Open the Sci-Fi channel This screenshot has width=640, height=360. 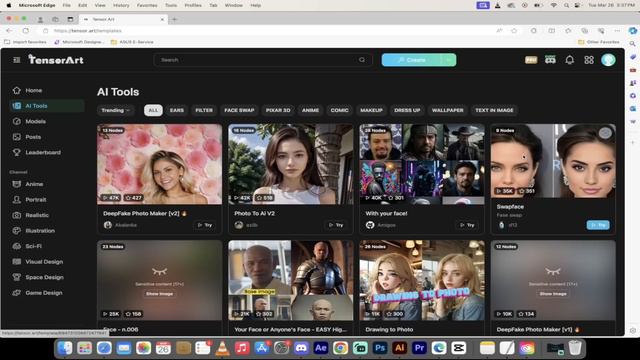click(x=33, y=246)
